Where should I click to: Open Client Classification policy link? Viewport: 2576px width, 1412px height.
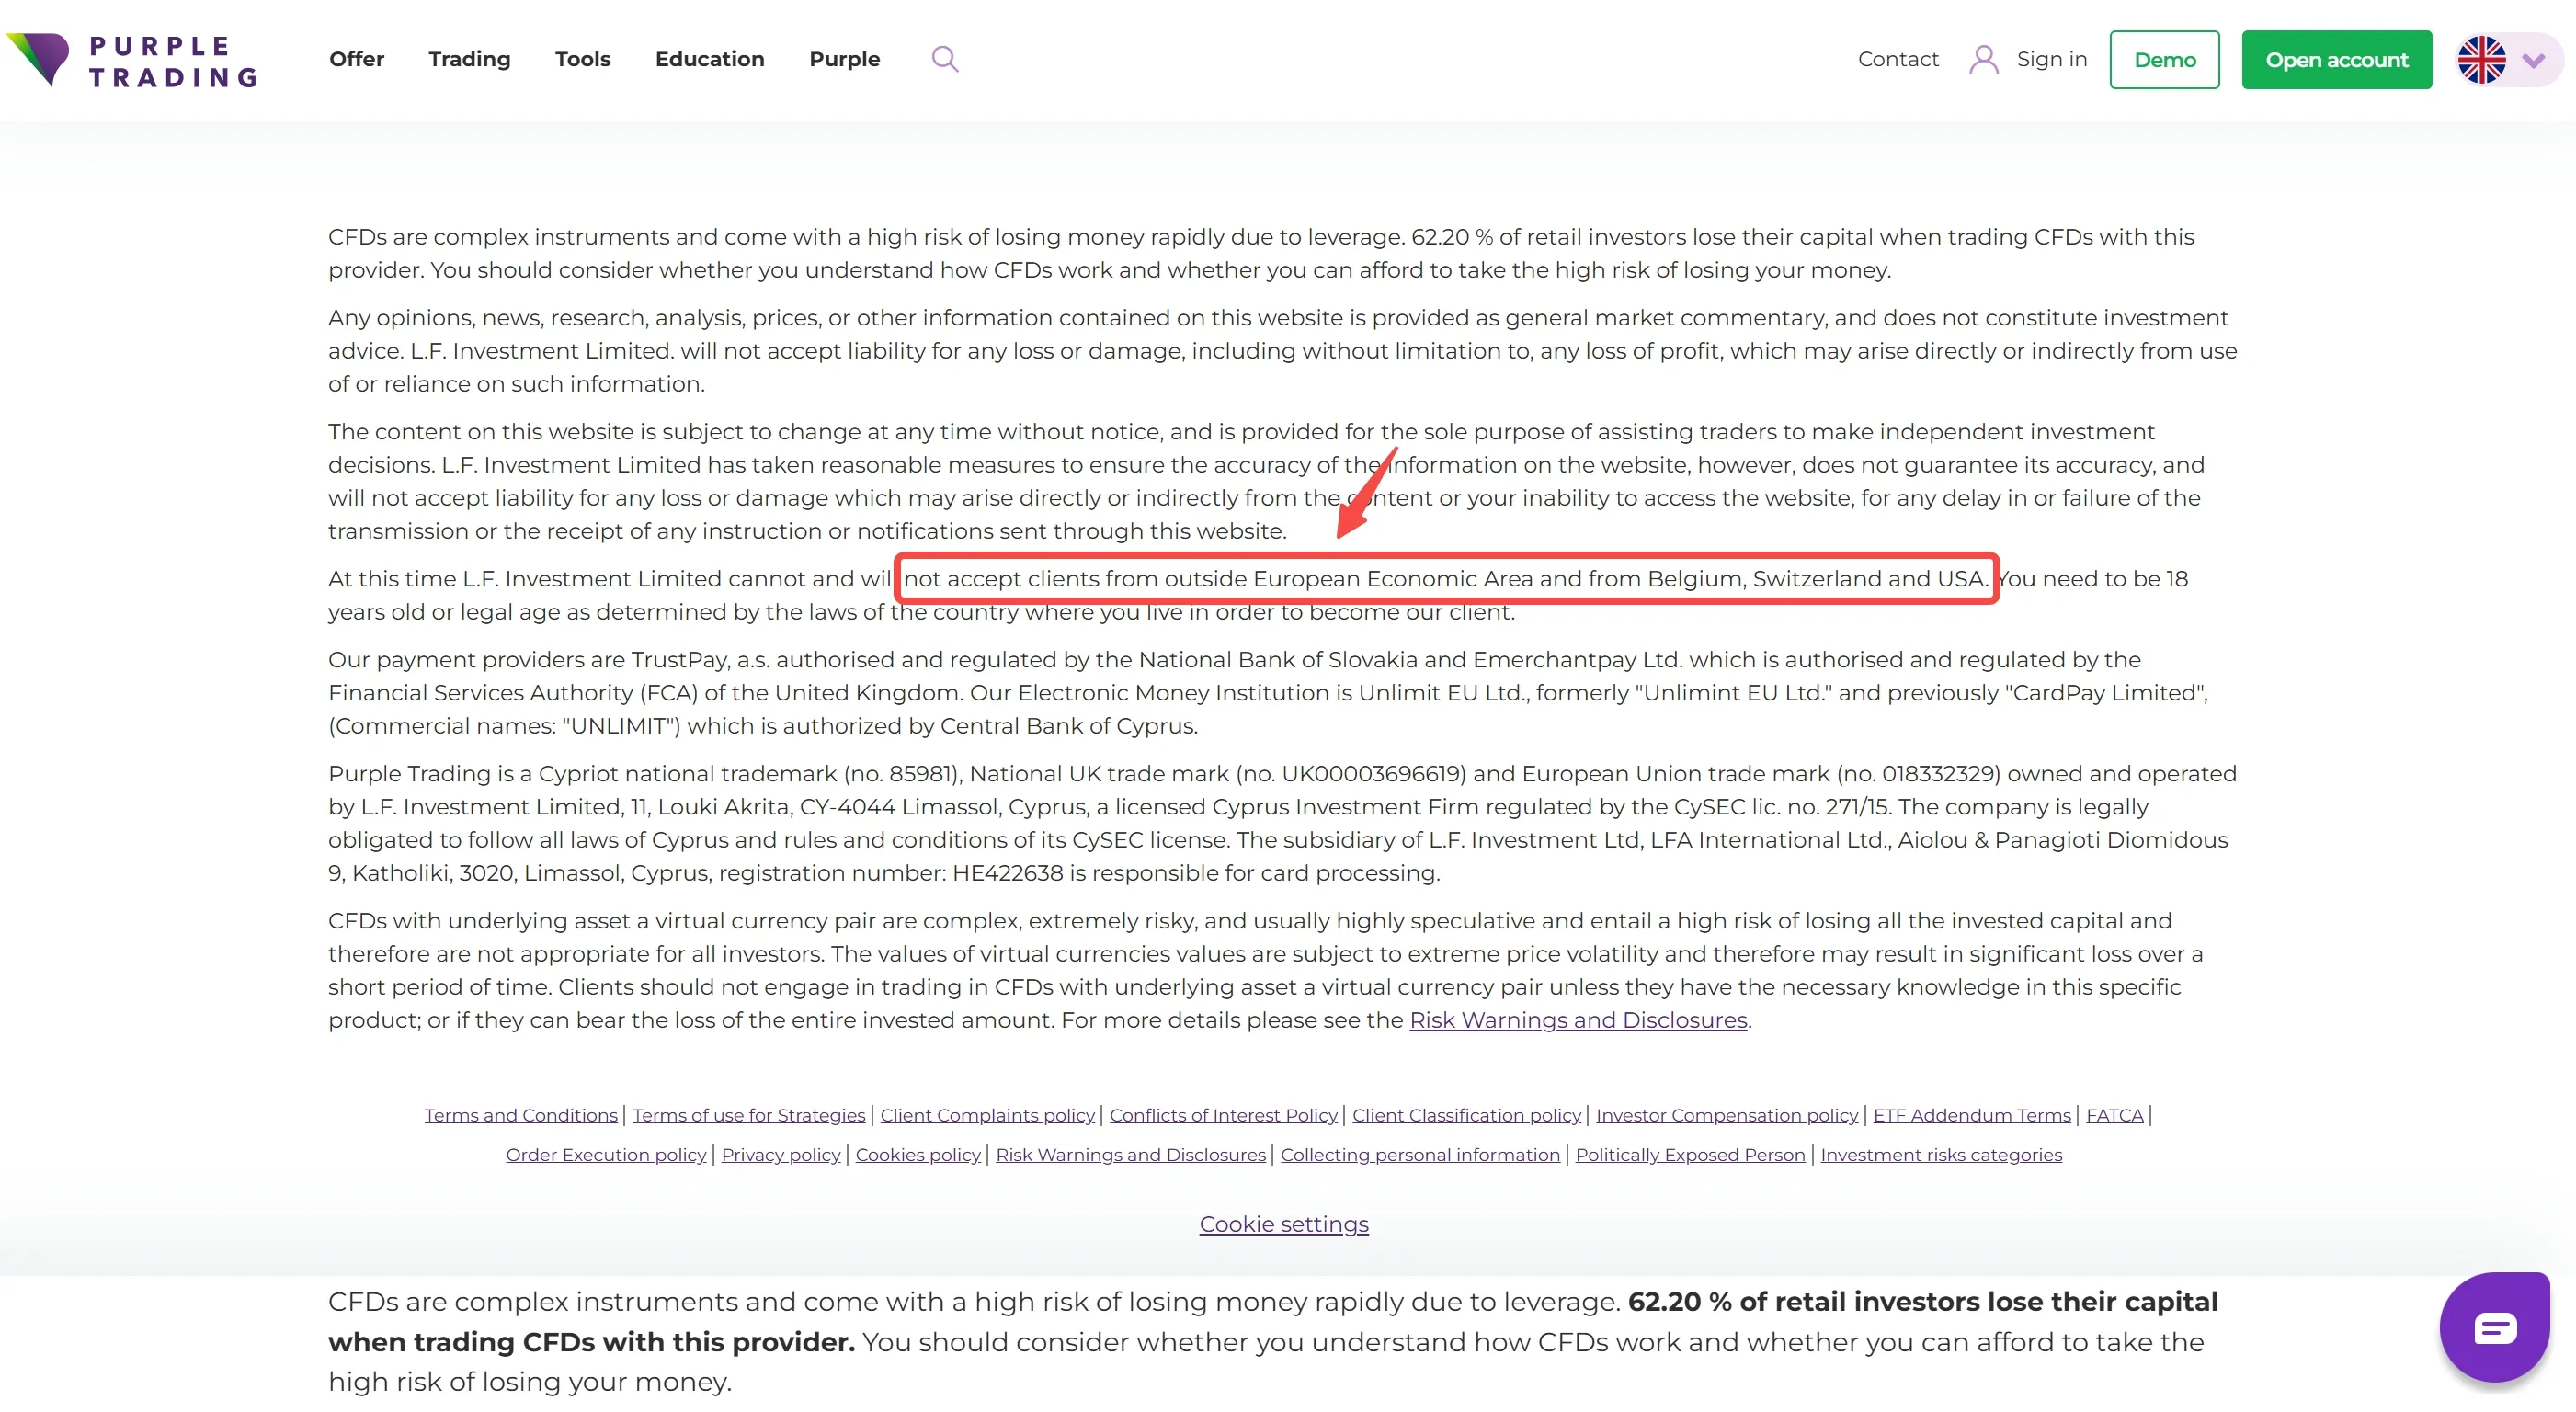[1467, 1115]
